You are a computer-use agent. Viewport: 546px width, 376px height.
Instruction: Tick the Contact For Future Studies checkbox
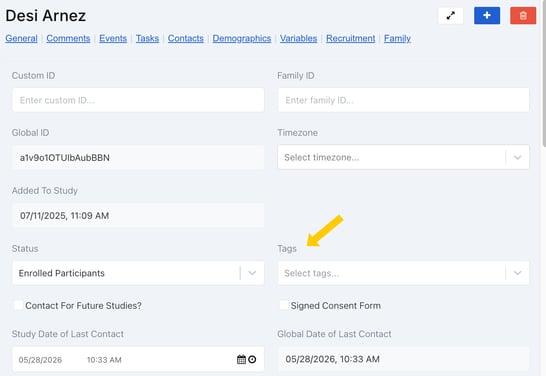point(18,305)
